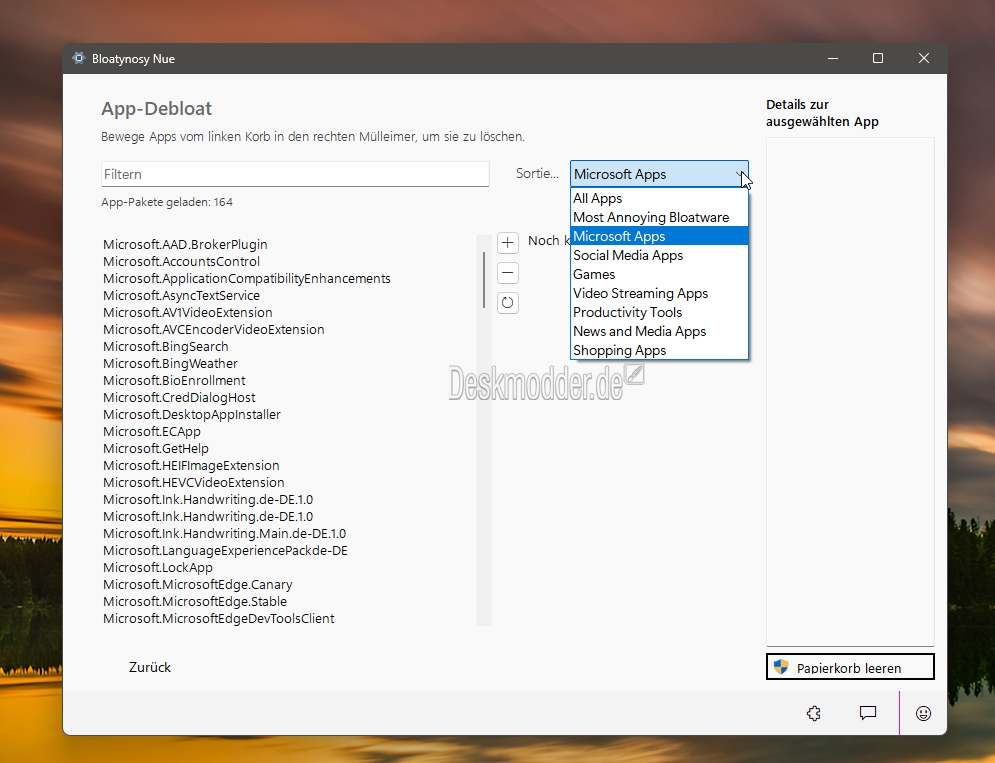Click the shield icon on Papierkorb leeren

pyautogui.click(x=781, y=667)
